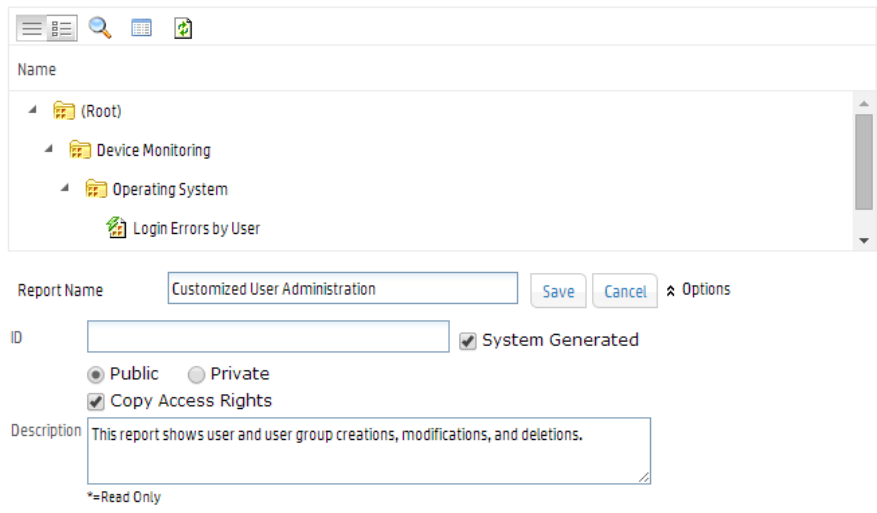Image resolution: width=877 pixels, height=513 pixels.
Task: Click the refresh icon in toolbar
Action: coord(183,28)
